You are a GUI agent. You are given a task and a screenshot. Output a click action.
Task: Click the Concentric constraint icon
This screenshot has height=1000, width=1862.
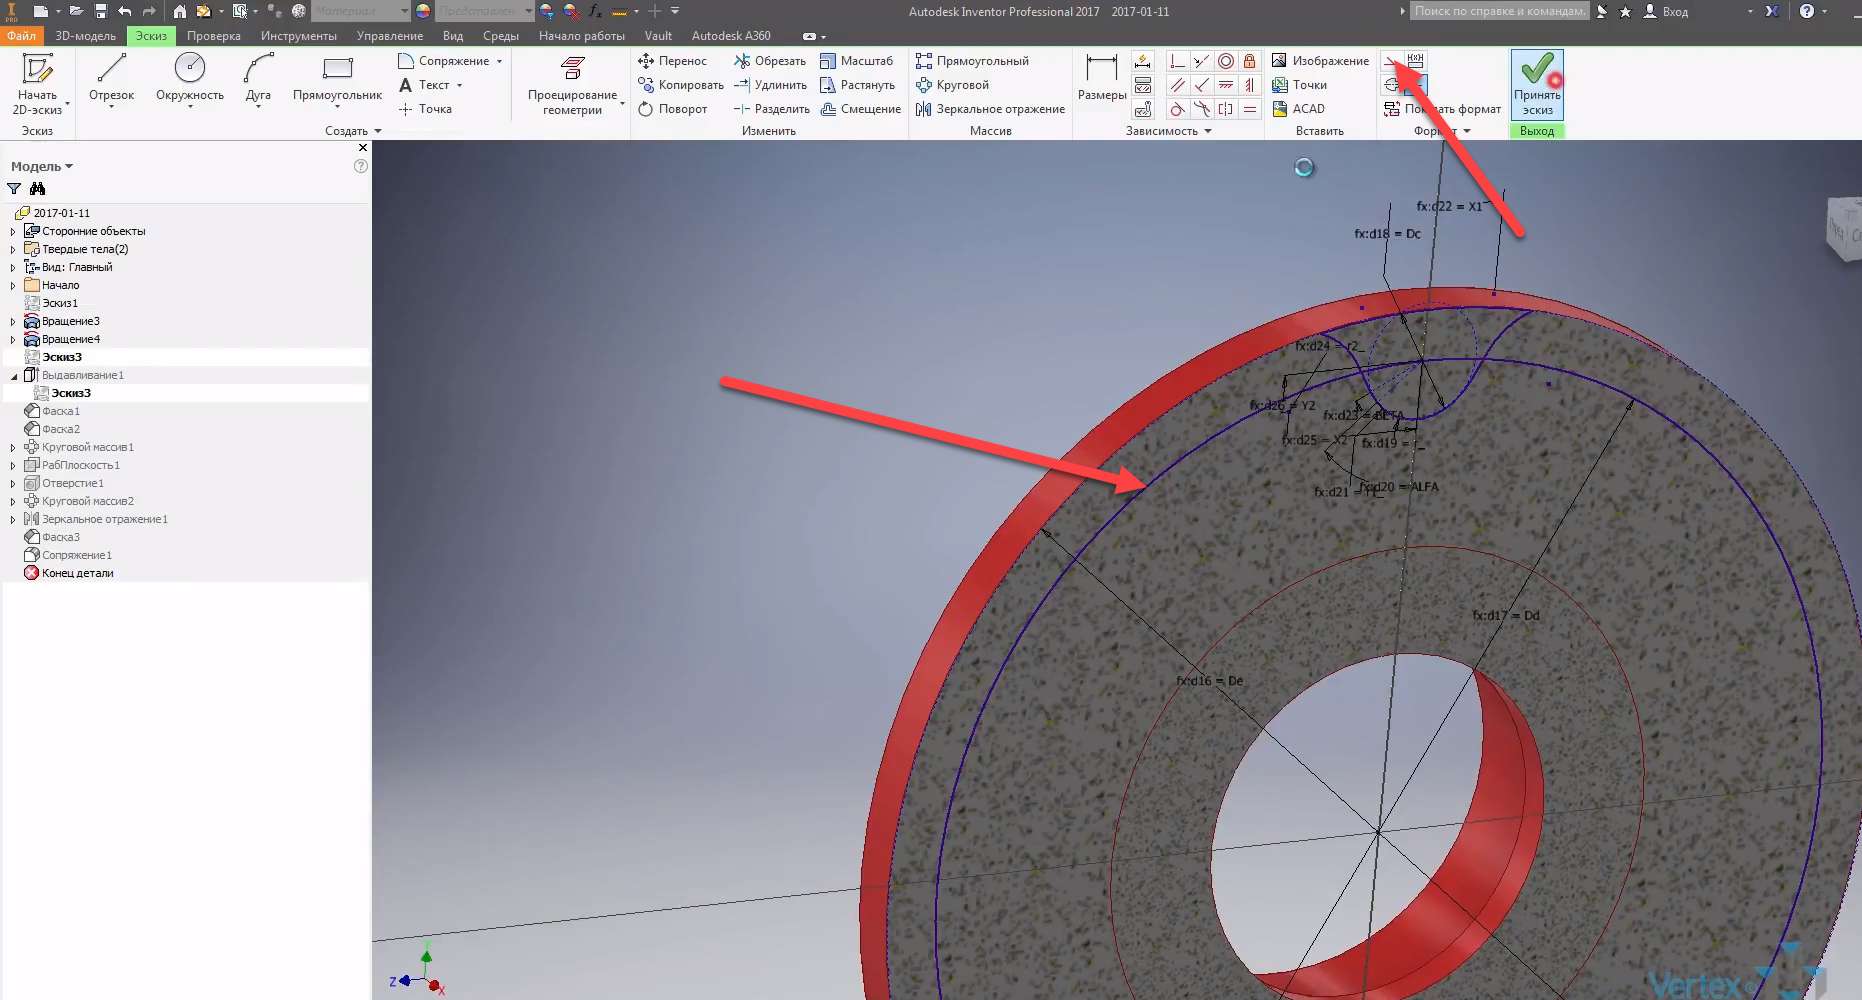[x=1226, y=61]
